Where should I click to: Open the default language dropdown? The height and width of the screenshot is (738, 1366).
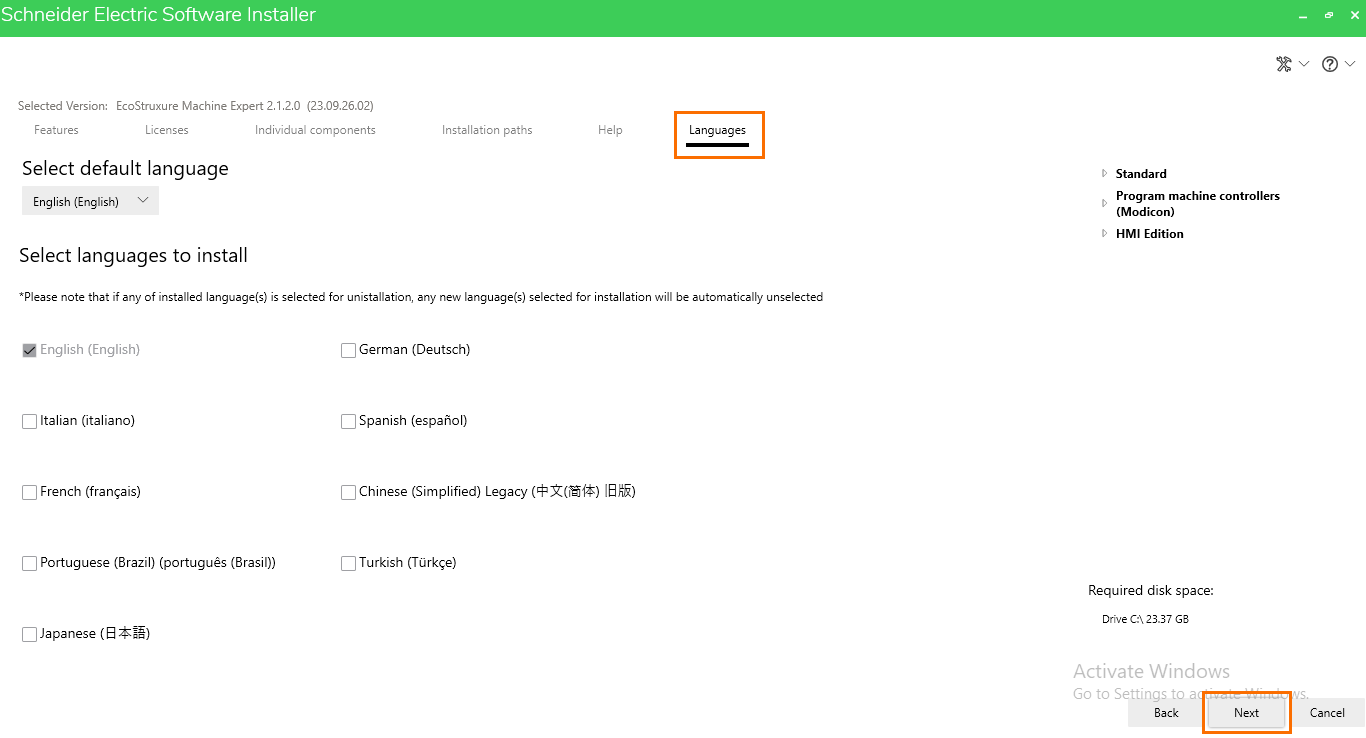pos(90,201)
